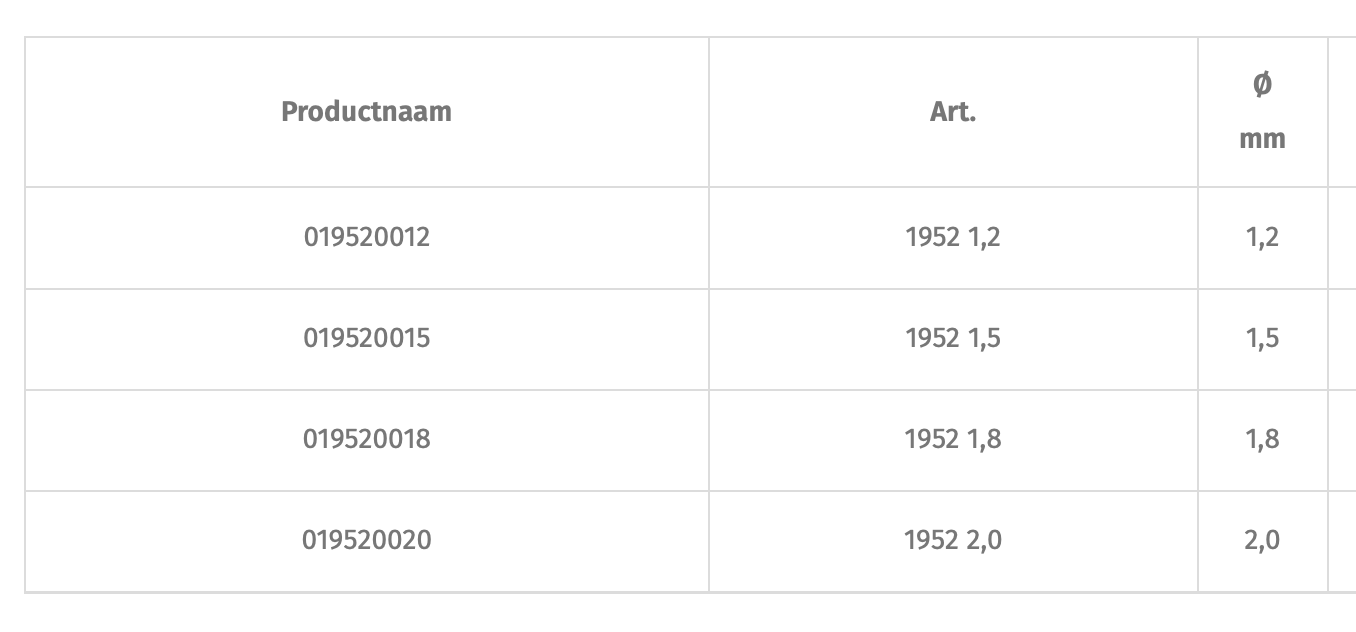Viewport: 1356px width, 632px height.
Task: Click the 2,0 diameter value
Action: [x=1262, y=541]
